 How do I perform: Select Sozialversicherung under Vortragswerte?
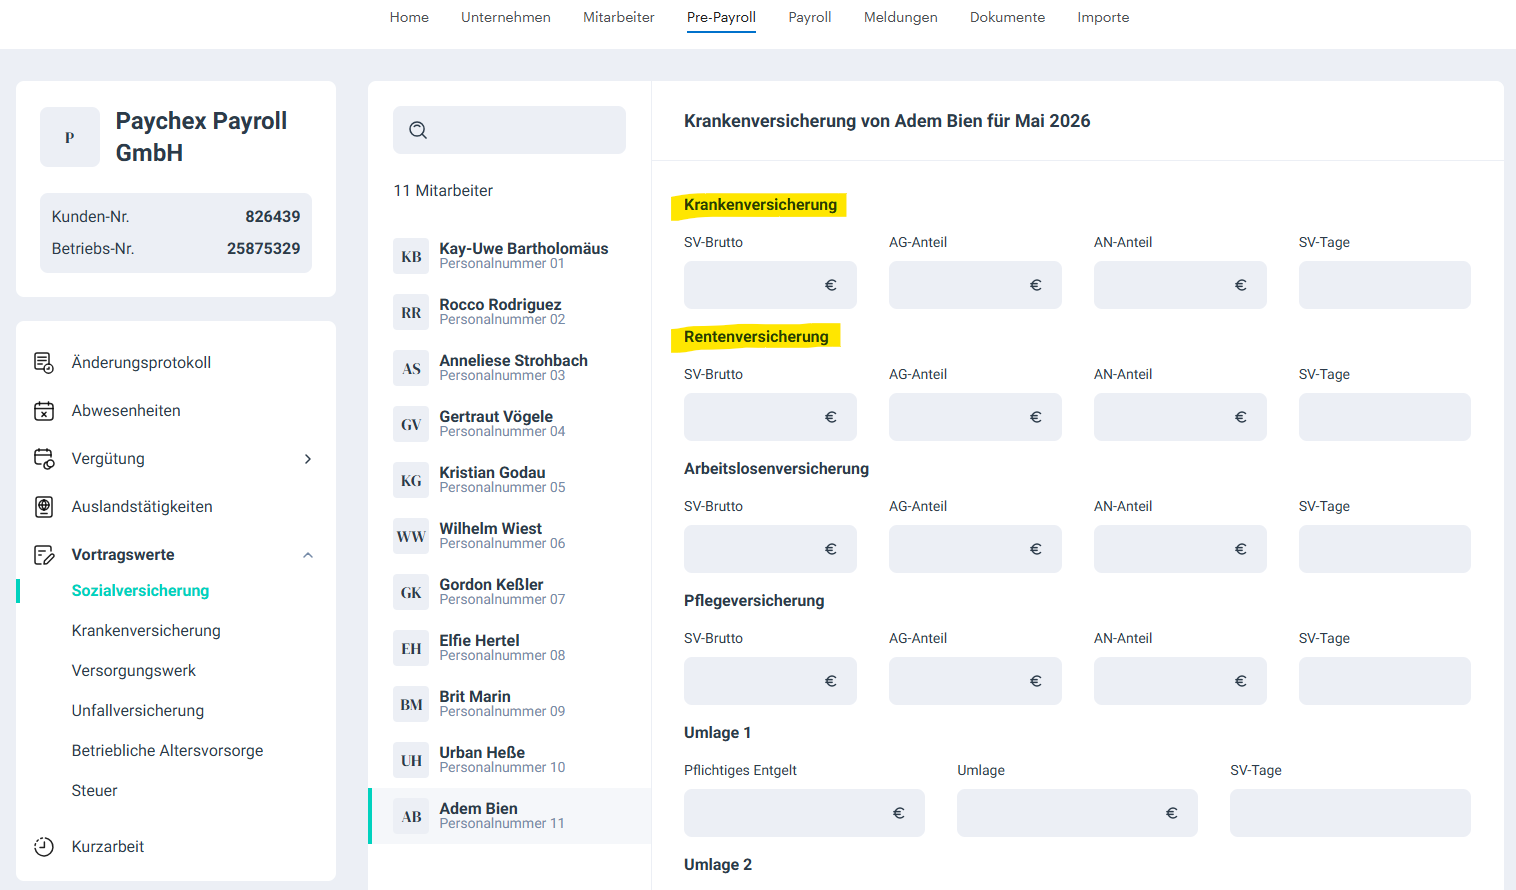click(x=140, y=590)
